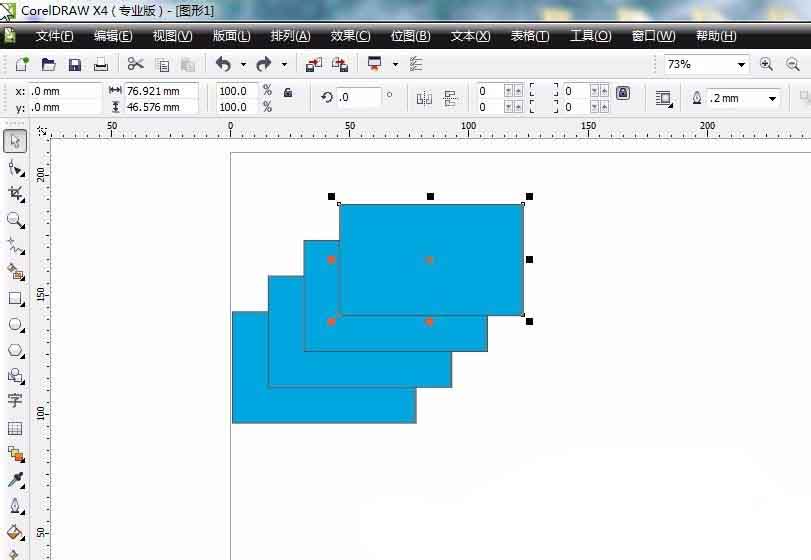Open the 文件(F) menu

coord(54,36)
